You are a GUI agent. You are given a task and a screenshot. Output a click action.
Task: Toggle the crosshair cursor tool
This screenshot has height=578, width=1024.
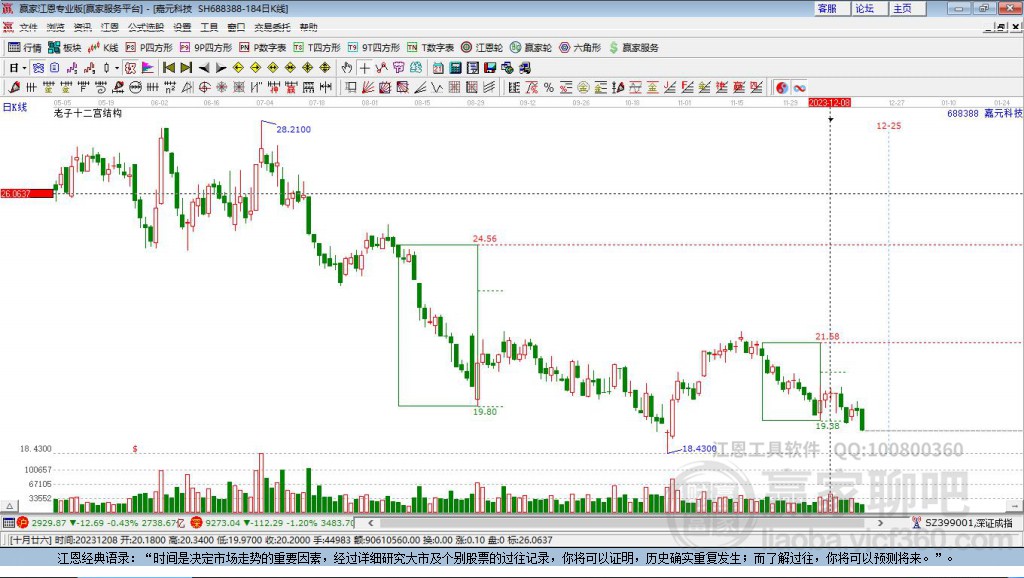click(x=364, y=68)
